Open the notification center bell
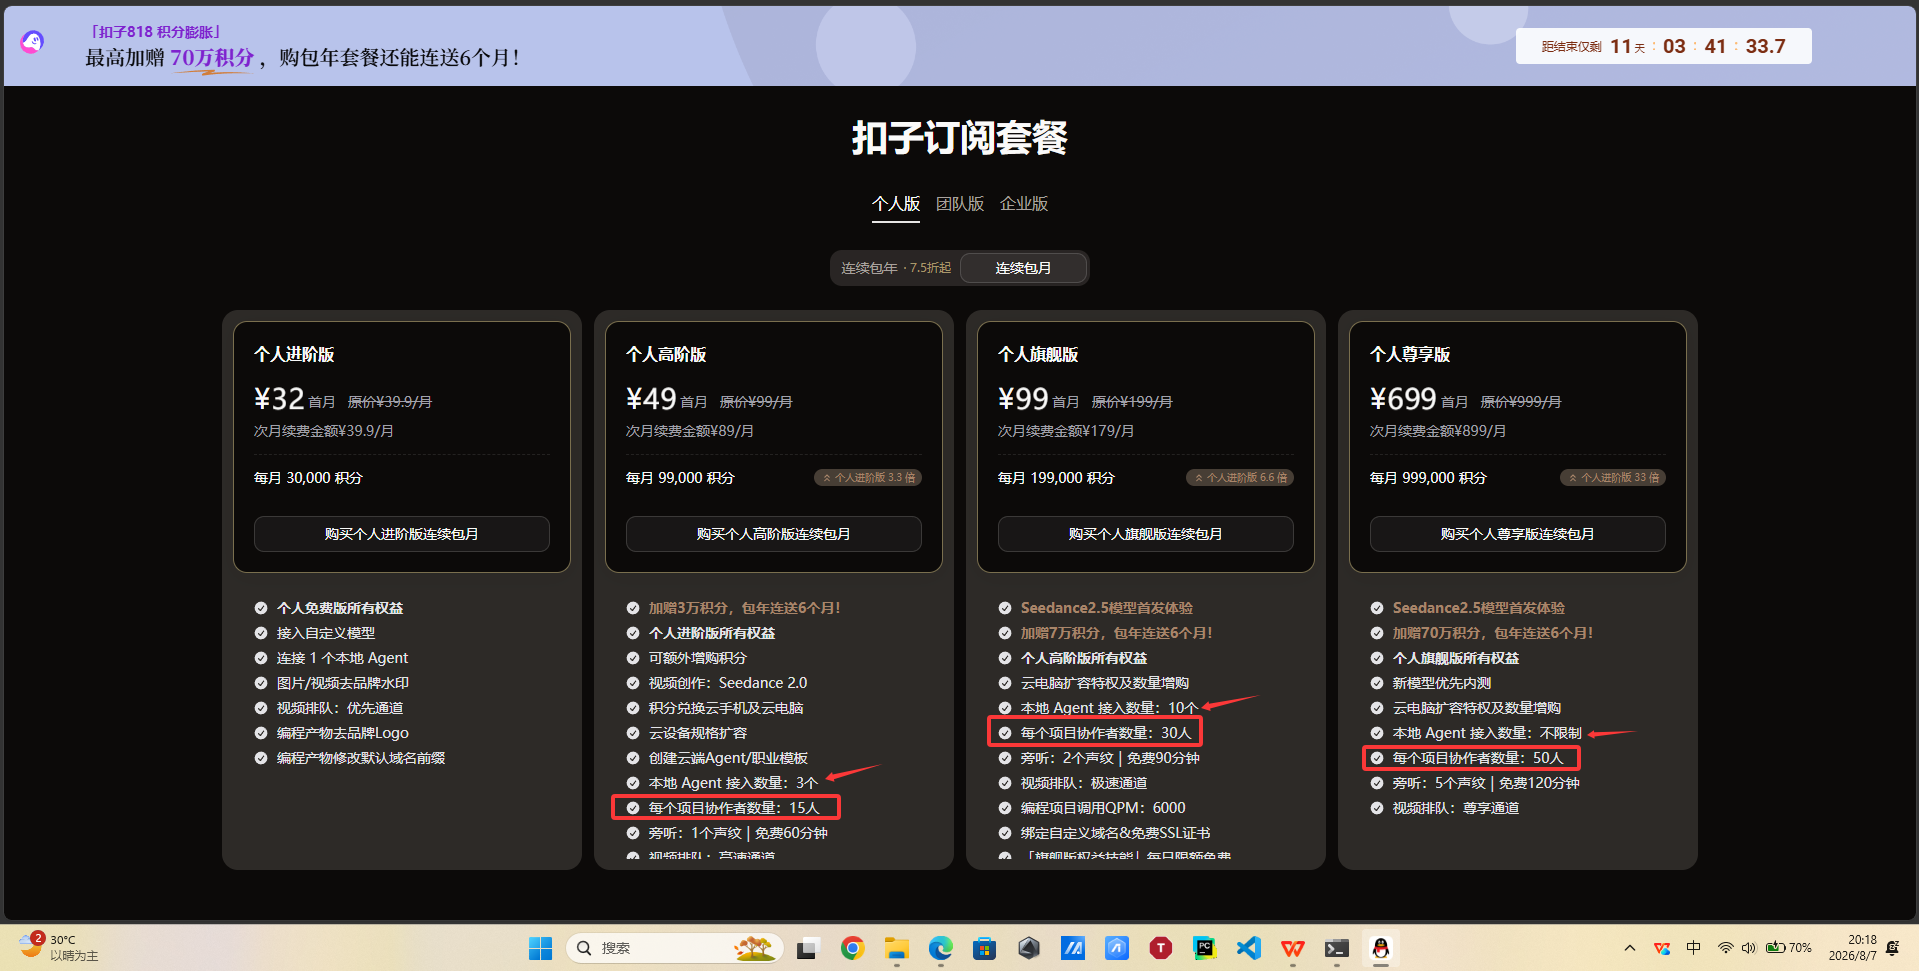 (x=1892, y=948)
